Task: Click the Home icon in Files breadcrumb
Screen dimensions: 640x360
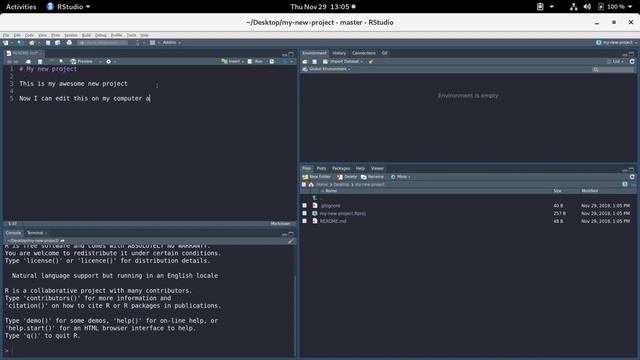Action: click(x=311, y=184)
